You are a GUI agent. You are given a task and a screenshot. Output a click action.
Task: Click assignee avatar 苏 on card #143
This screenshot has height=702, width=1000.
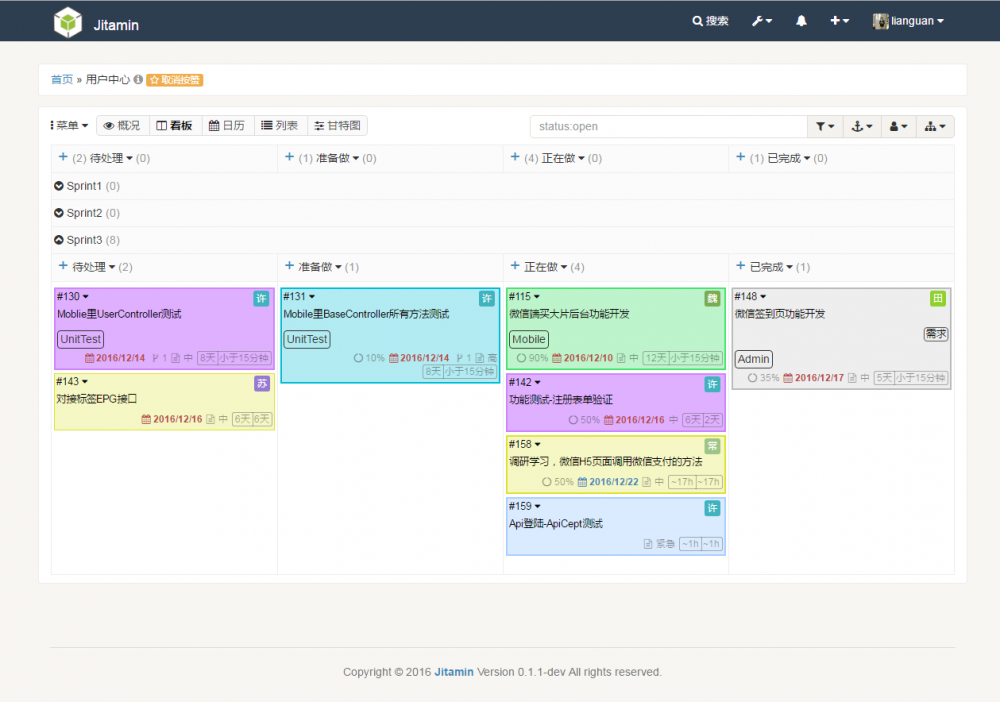pyautogui.click(x=261, y=383)
